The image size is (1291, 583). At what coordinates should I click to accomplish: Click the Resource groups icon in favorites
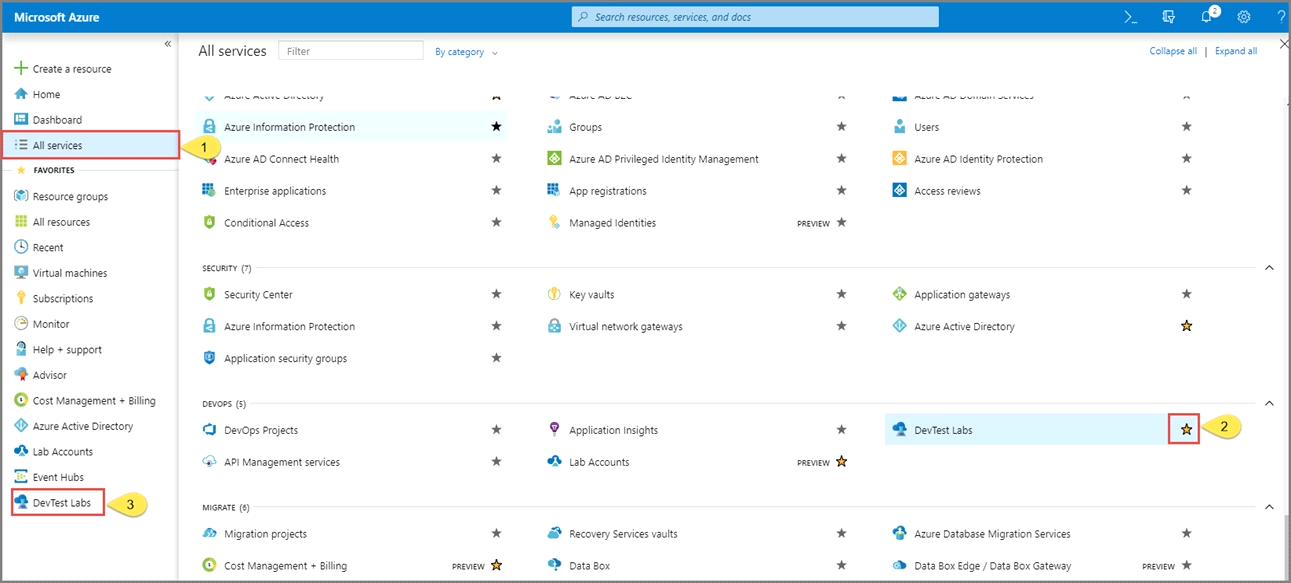click(x=20, y=197)
